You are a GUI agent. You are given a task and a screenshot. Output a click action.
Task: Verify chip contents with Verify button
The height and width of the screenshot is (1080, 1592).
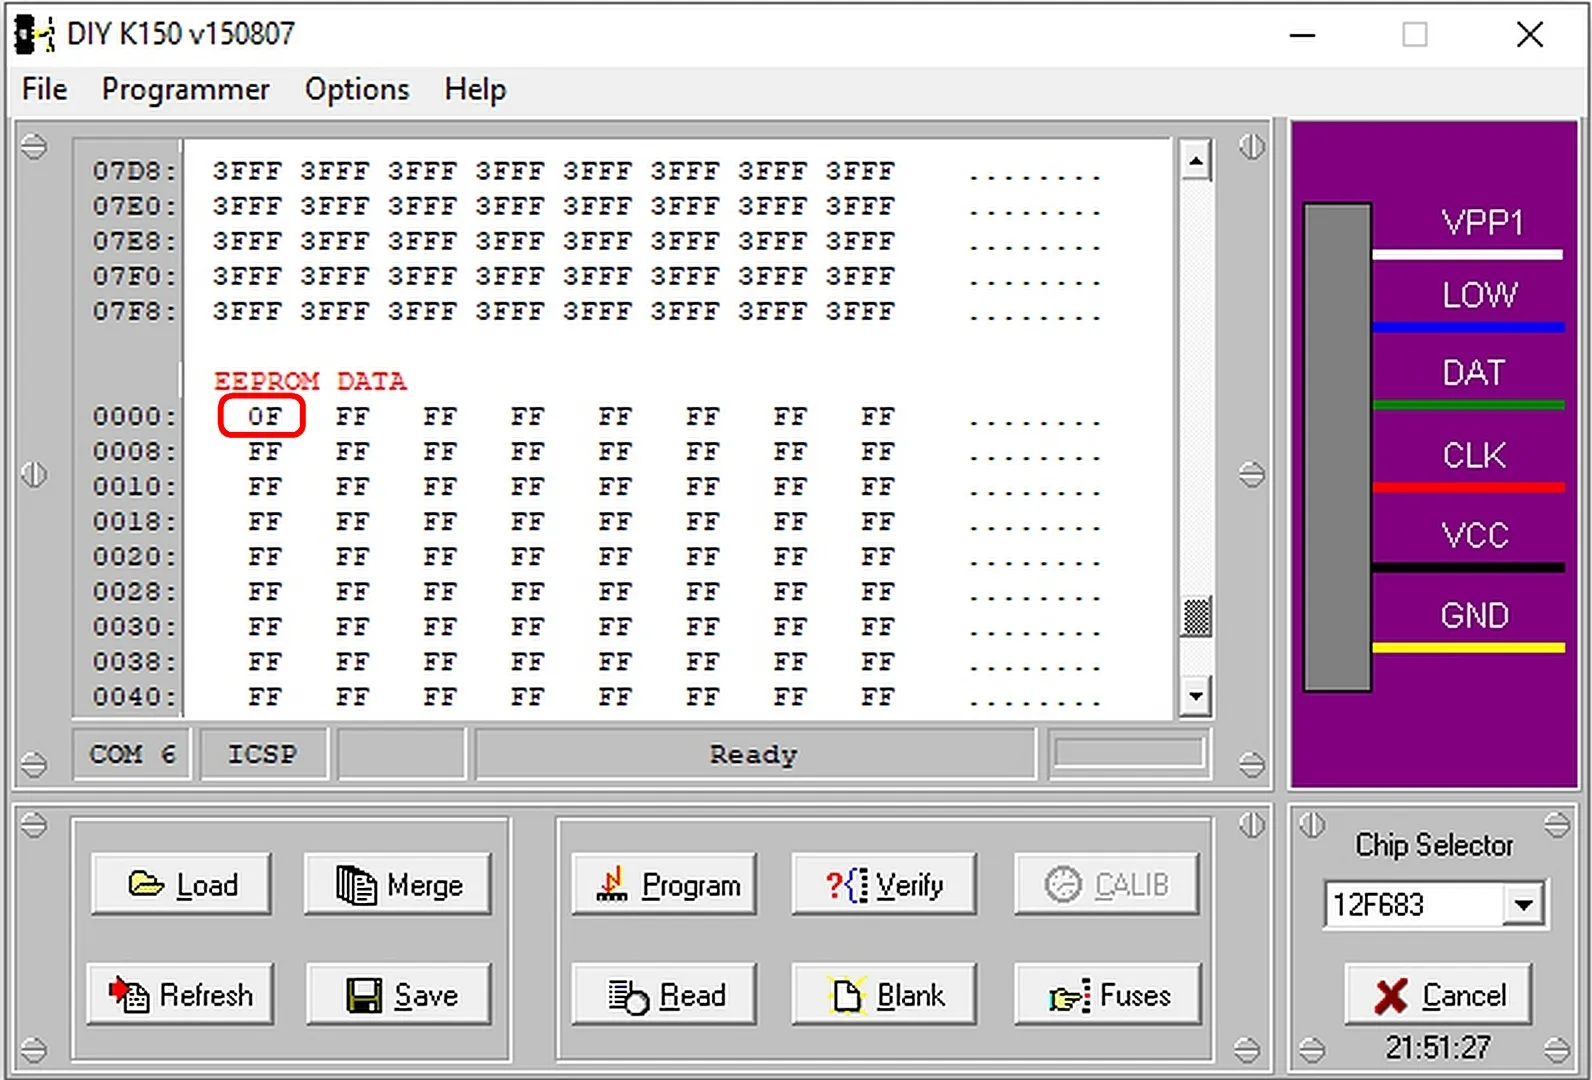884,885
